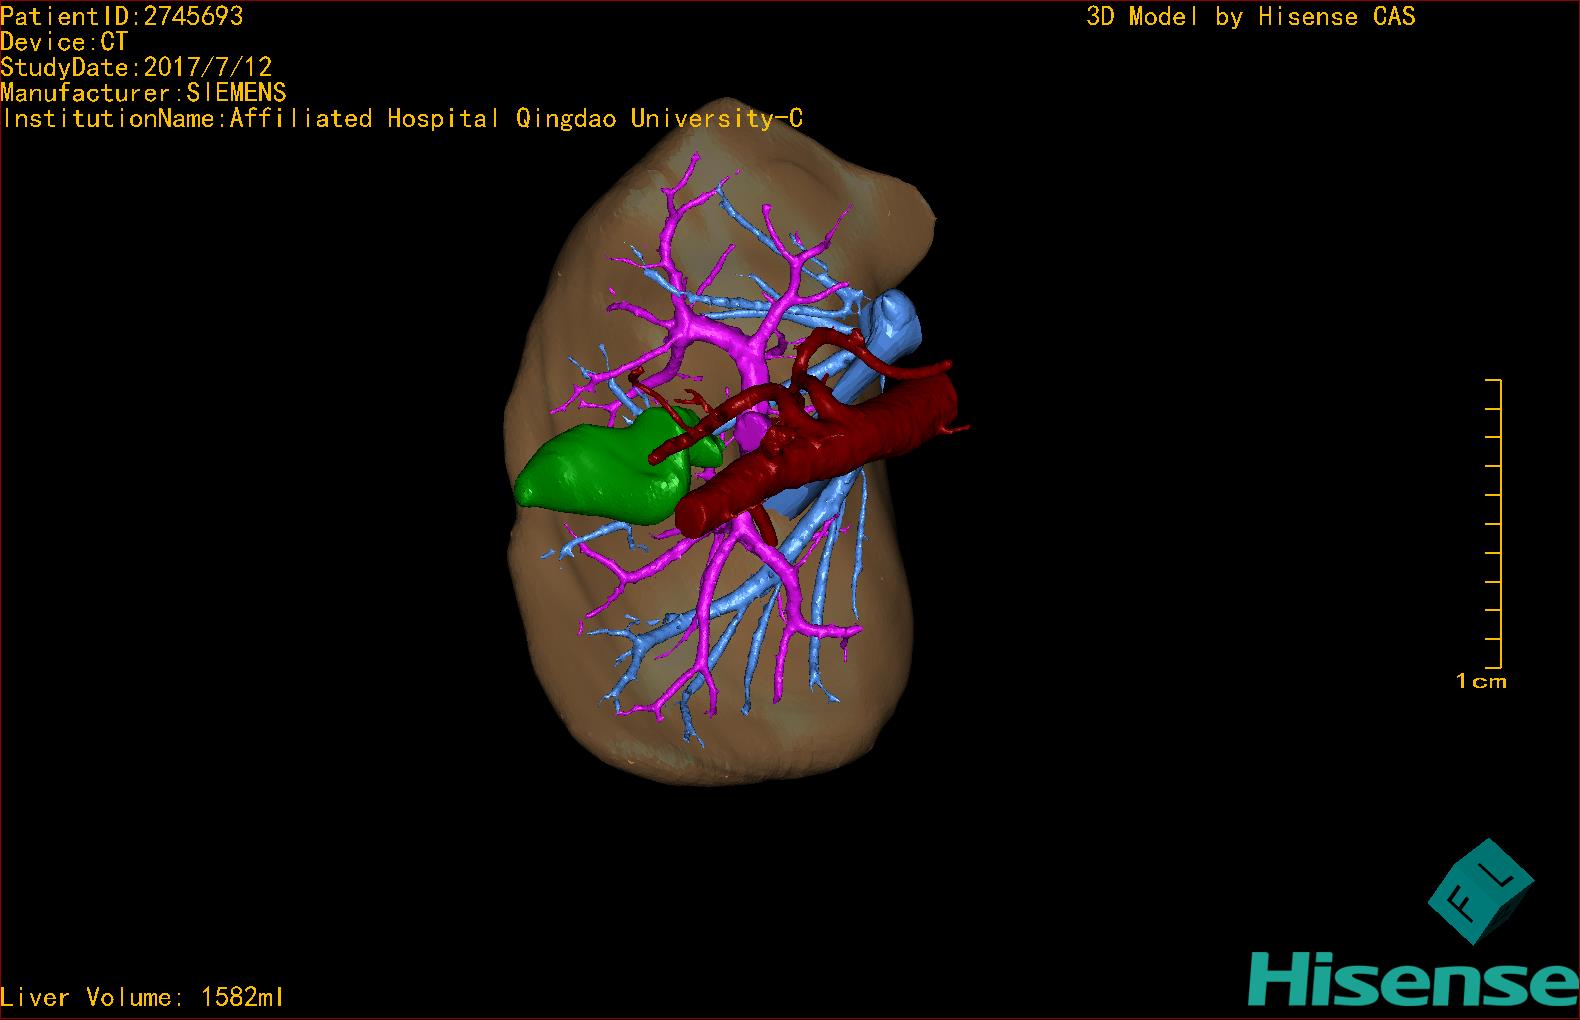The height and width of the screenshot is (1020, 1580).
Task: Click the "PatientID:2745693" overlay text
Action: tap(122, 16)
